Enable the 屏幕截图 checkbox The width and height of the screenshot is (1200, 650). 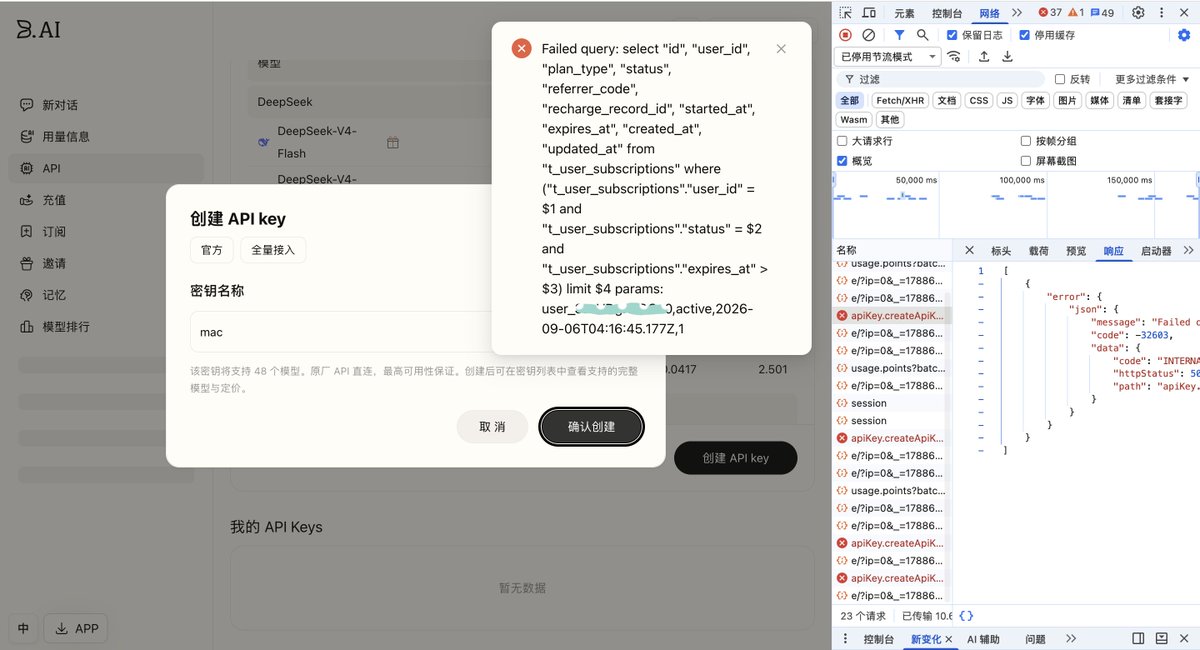pos(1026,160)
